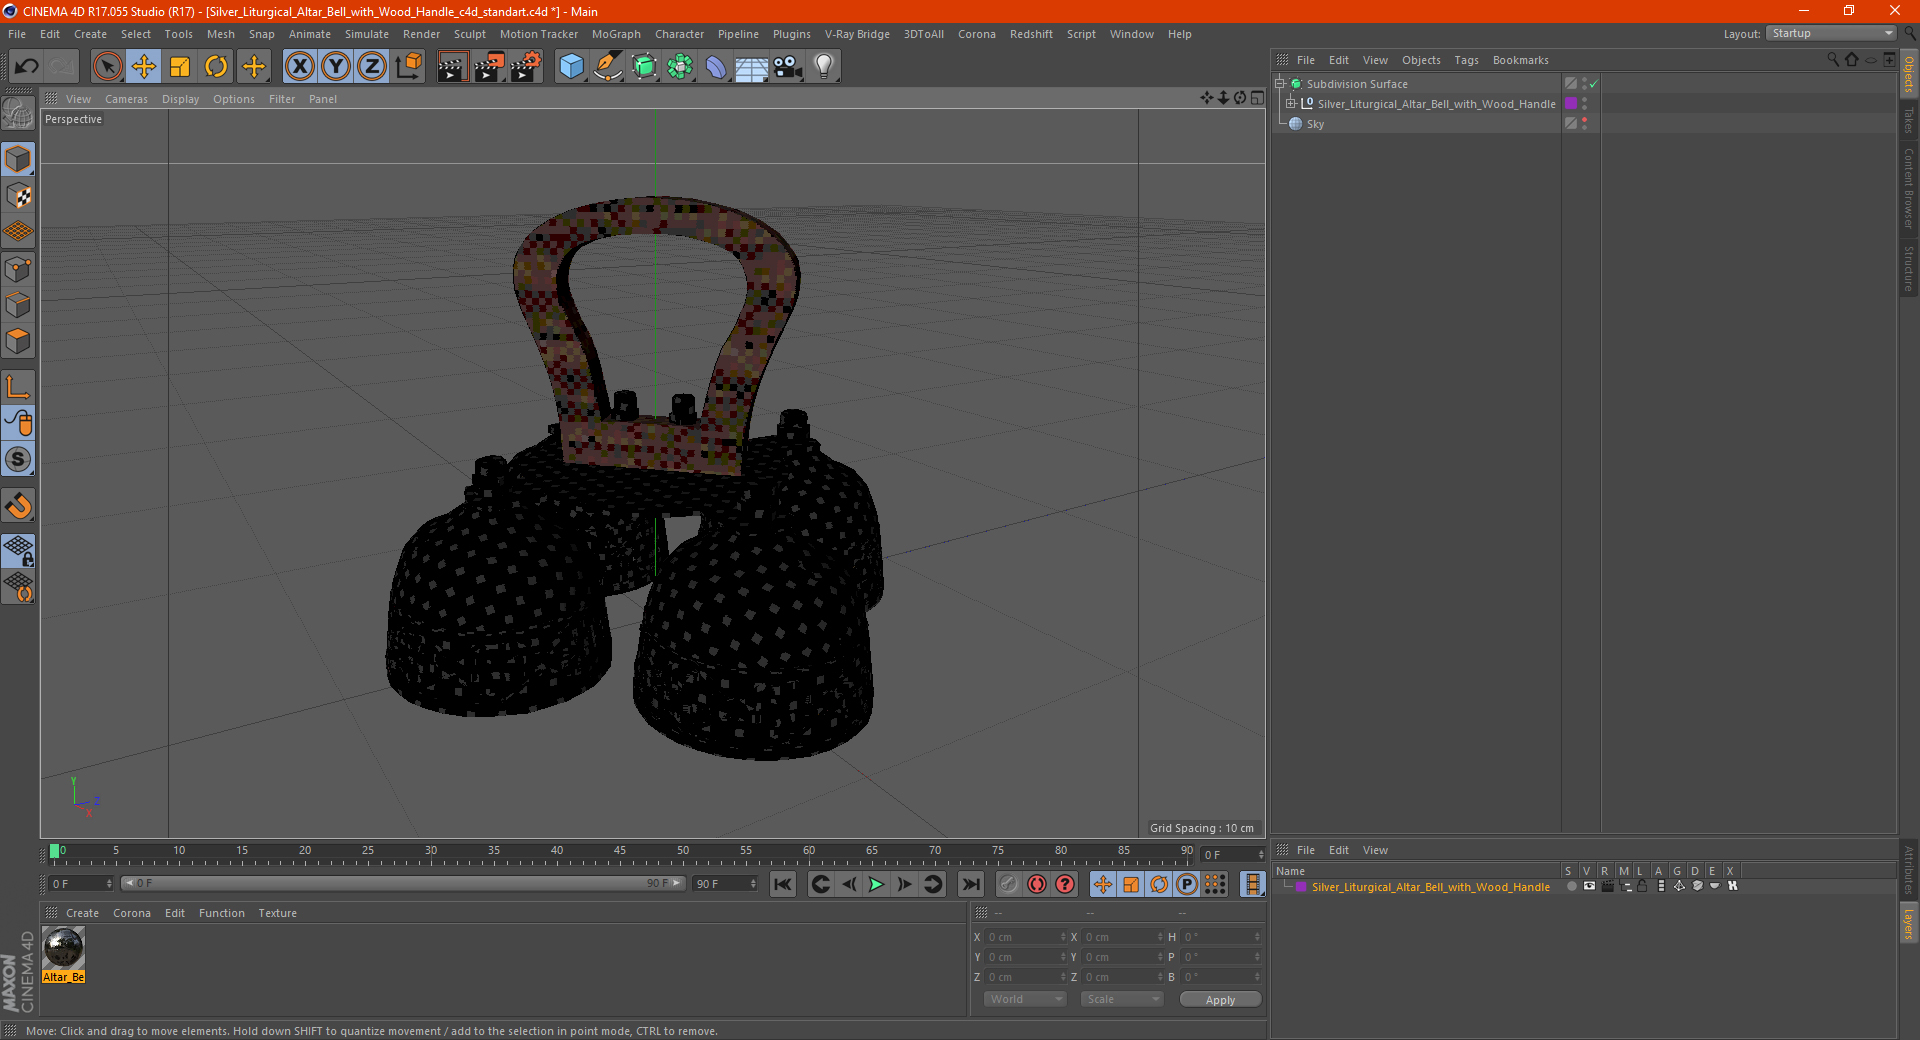
Task: Play the animation forward
Action: point(876,884)
